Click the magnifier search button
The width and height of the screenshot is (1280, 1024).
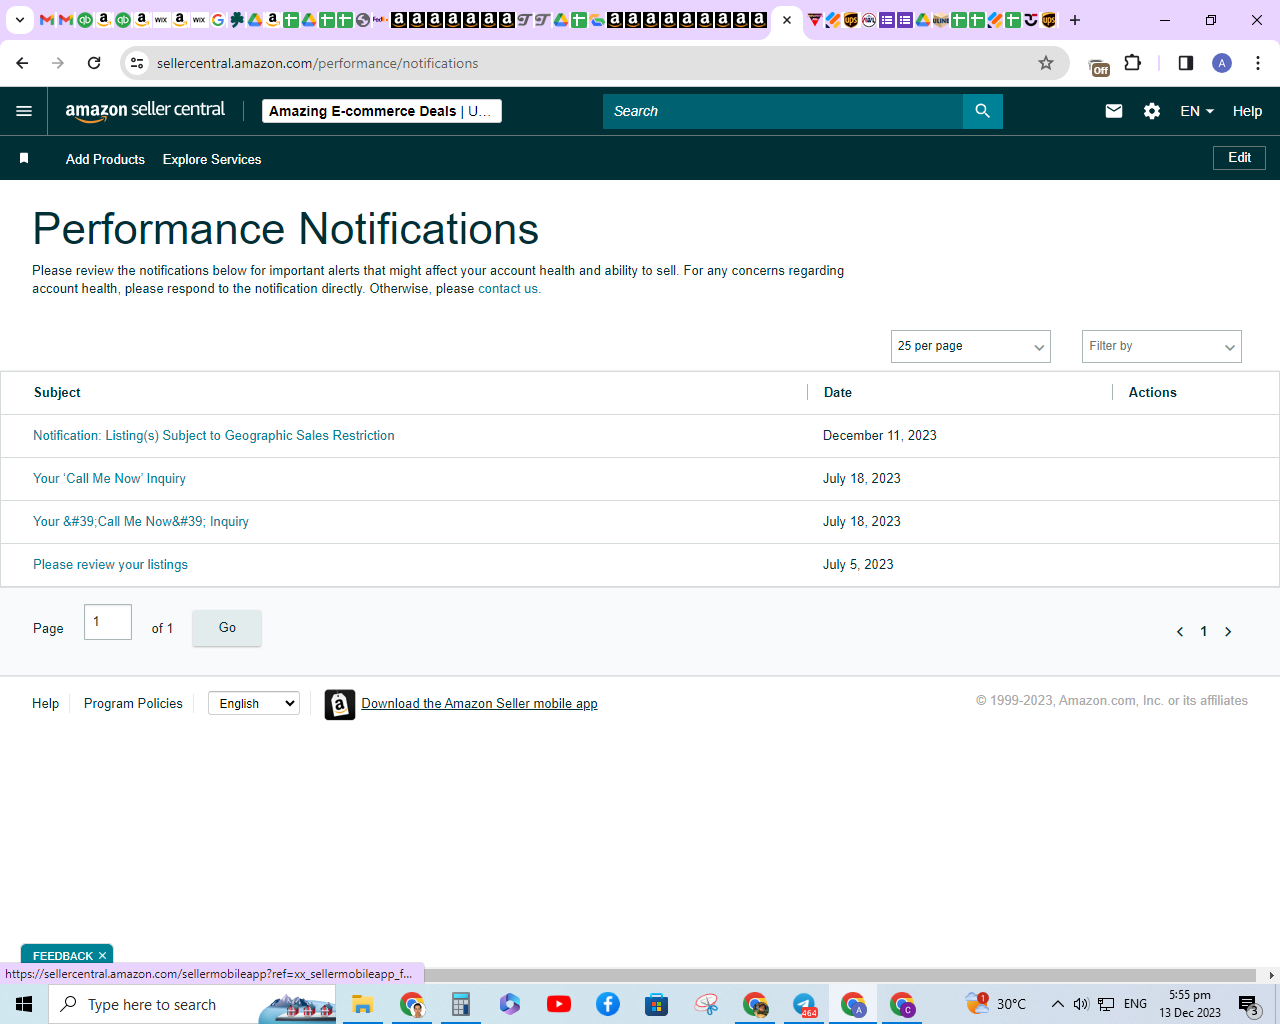[x=982, y=111]
